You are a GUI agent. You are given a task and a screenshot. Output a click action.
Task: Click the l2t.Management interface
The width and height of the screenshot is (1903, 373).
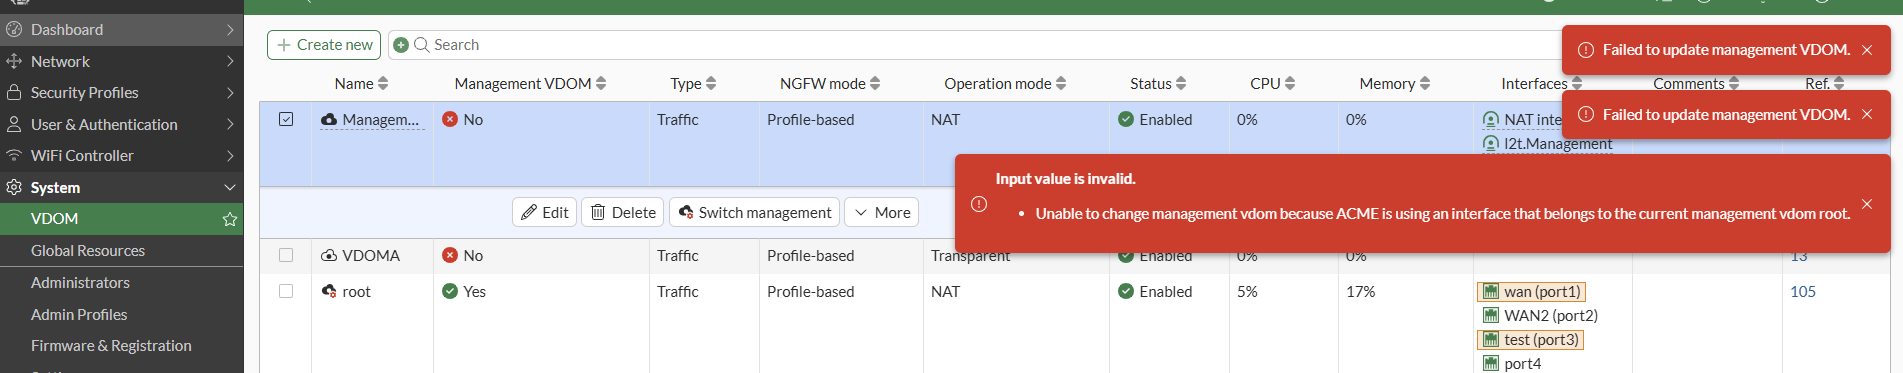tap(1547, 144)
